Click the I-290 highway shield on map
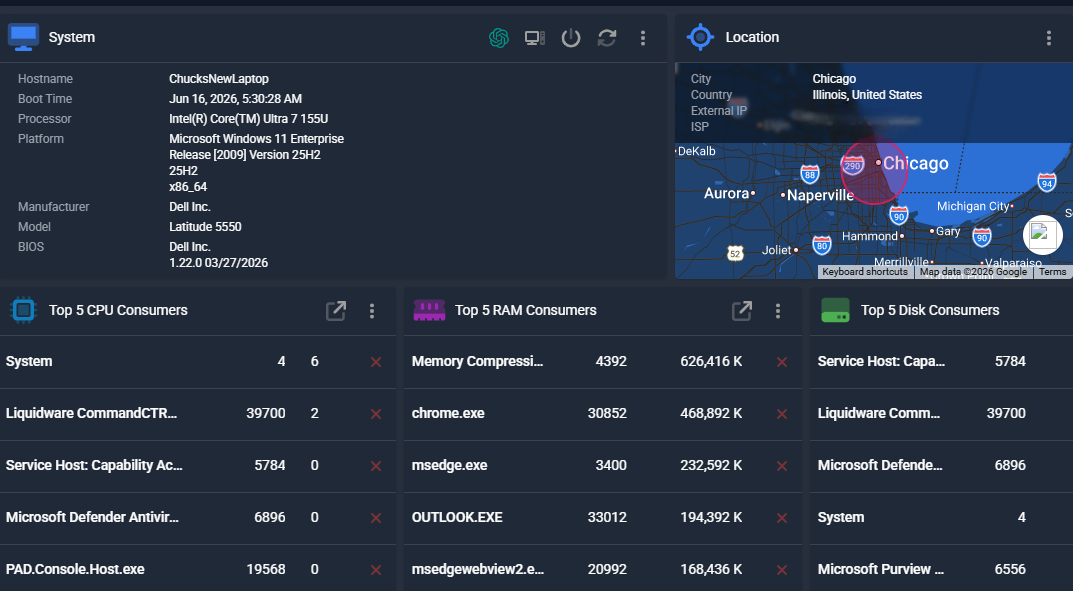The width and height of the screenshot is (1073, 591). pos(853,165)
